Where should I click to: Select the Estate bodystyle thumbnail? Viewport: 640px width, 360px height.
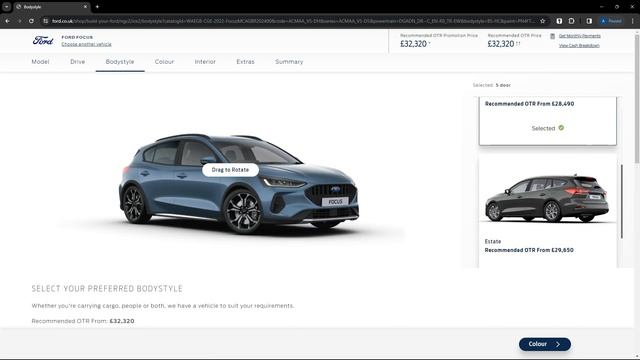click(547, 198)
